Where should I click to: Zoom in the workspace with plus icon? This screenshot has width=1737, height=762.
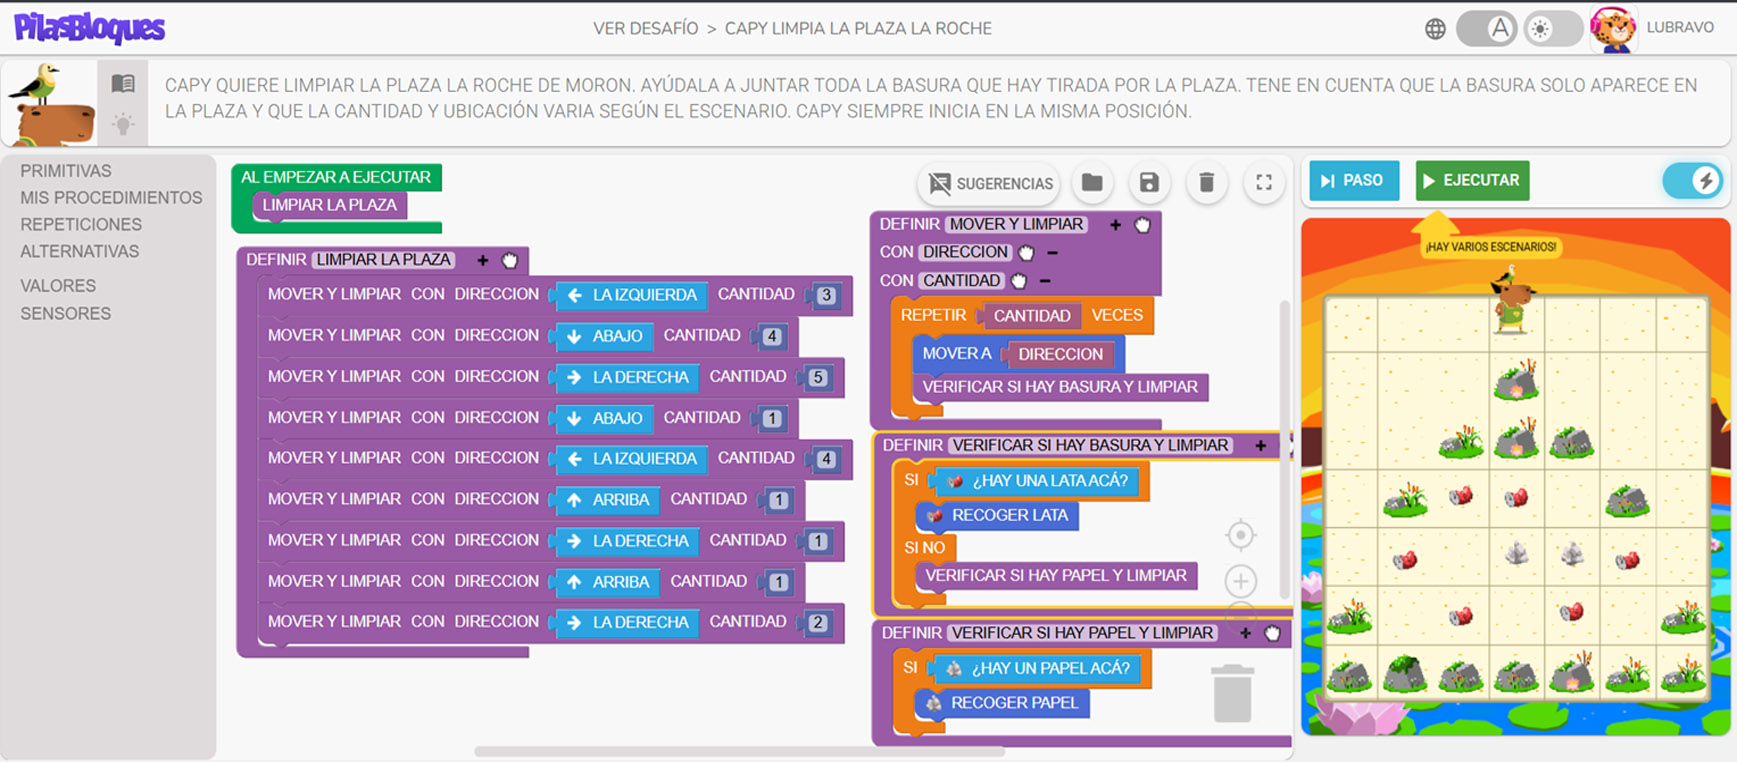point(1240,581)
